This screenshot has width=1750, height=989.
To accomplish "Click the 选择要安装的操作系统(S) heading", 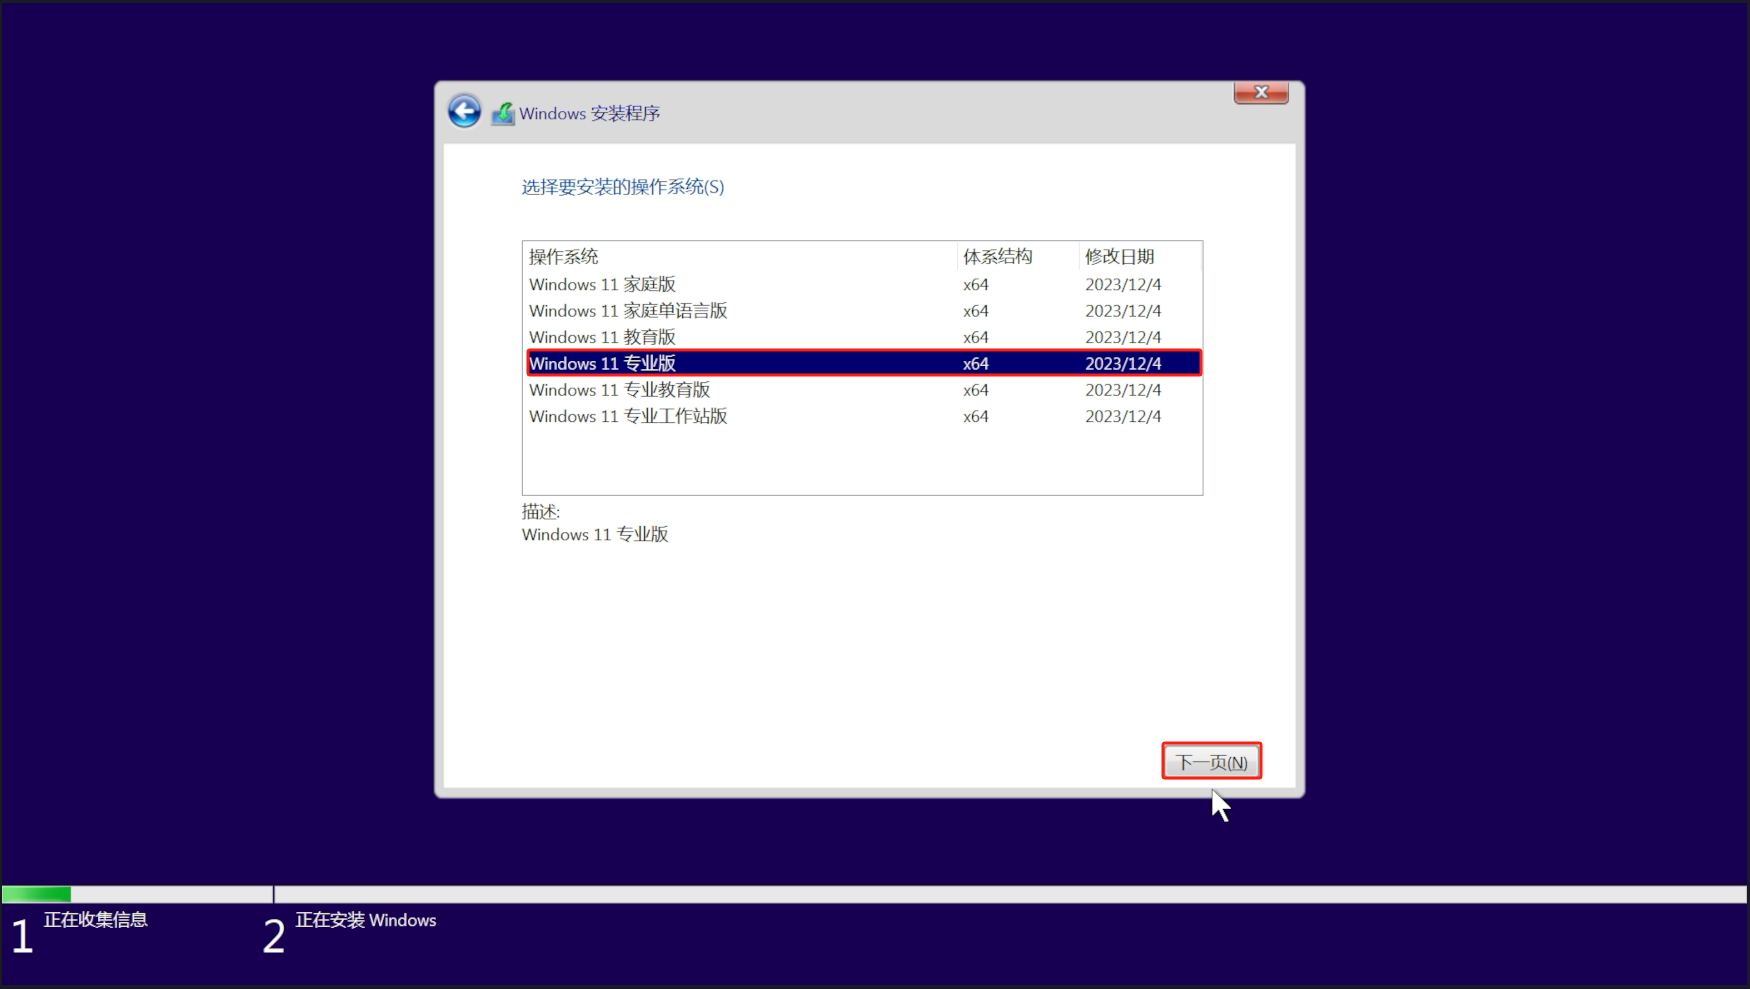I will 623,187.
